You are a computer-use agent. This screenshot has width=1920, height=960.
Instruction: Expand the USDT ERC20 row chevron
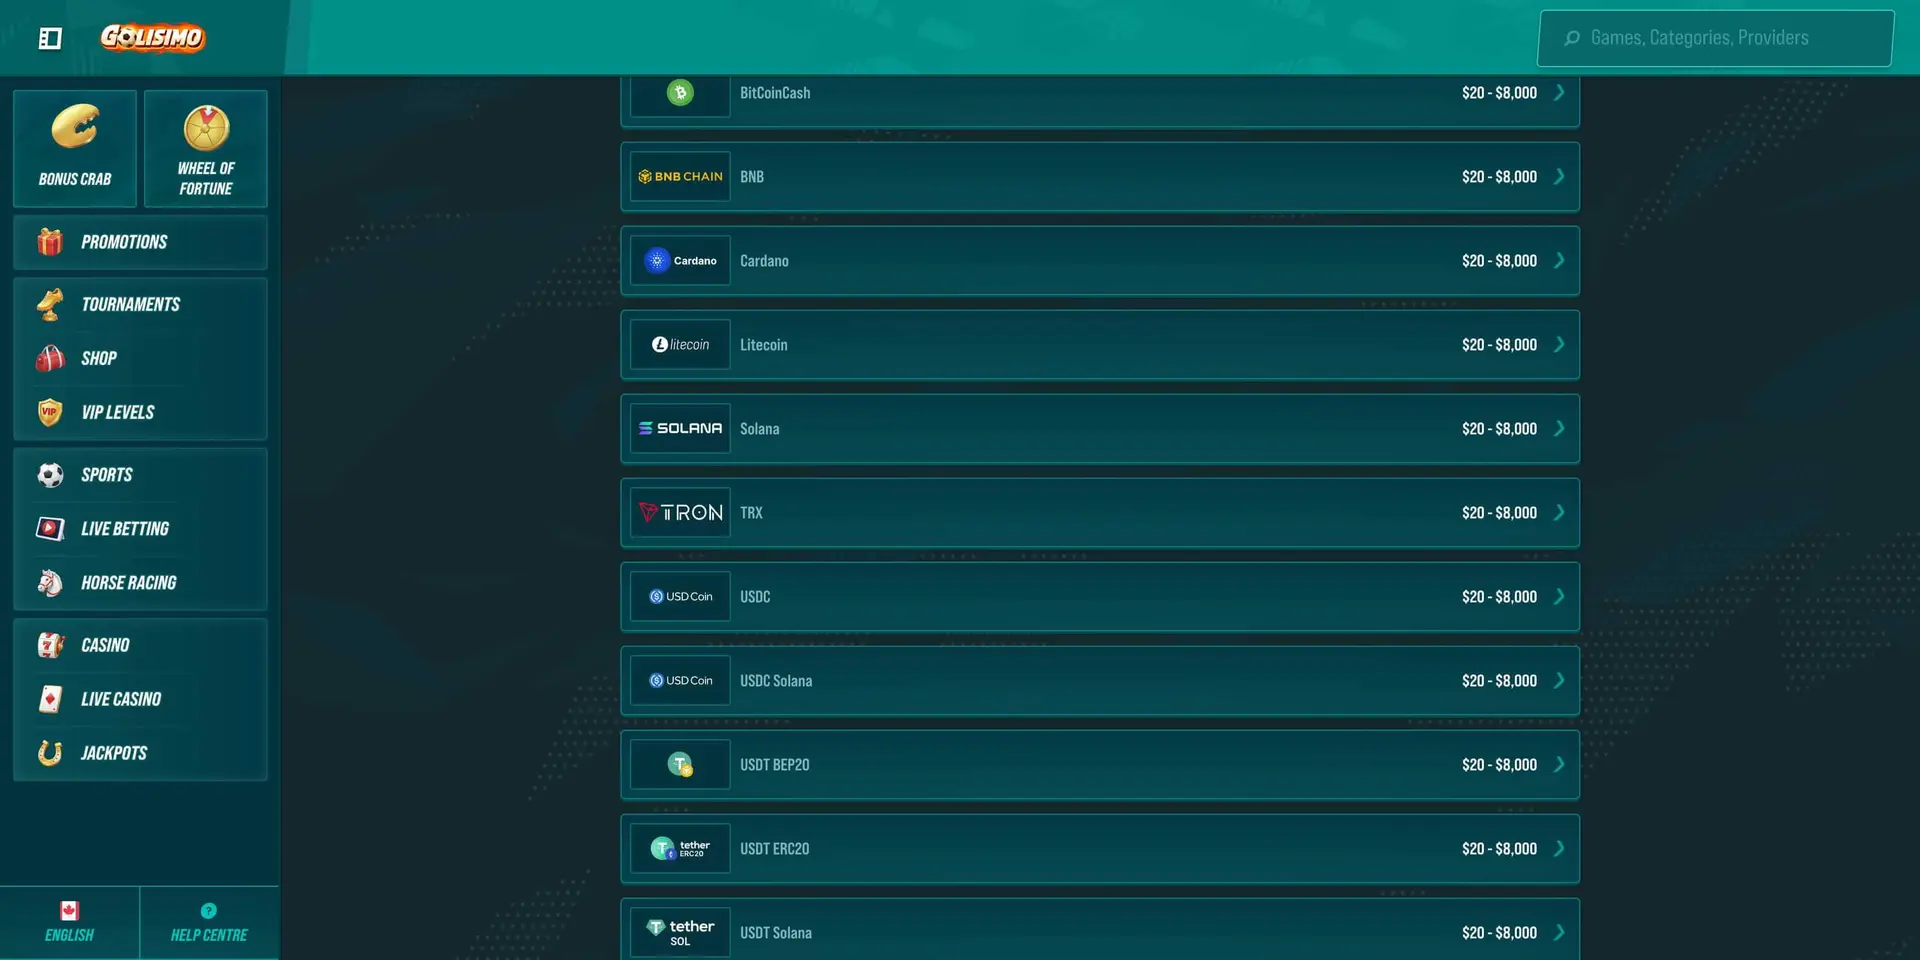click(1559, 848)
